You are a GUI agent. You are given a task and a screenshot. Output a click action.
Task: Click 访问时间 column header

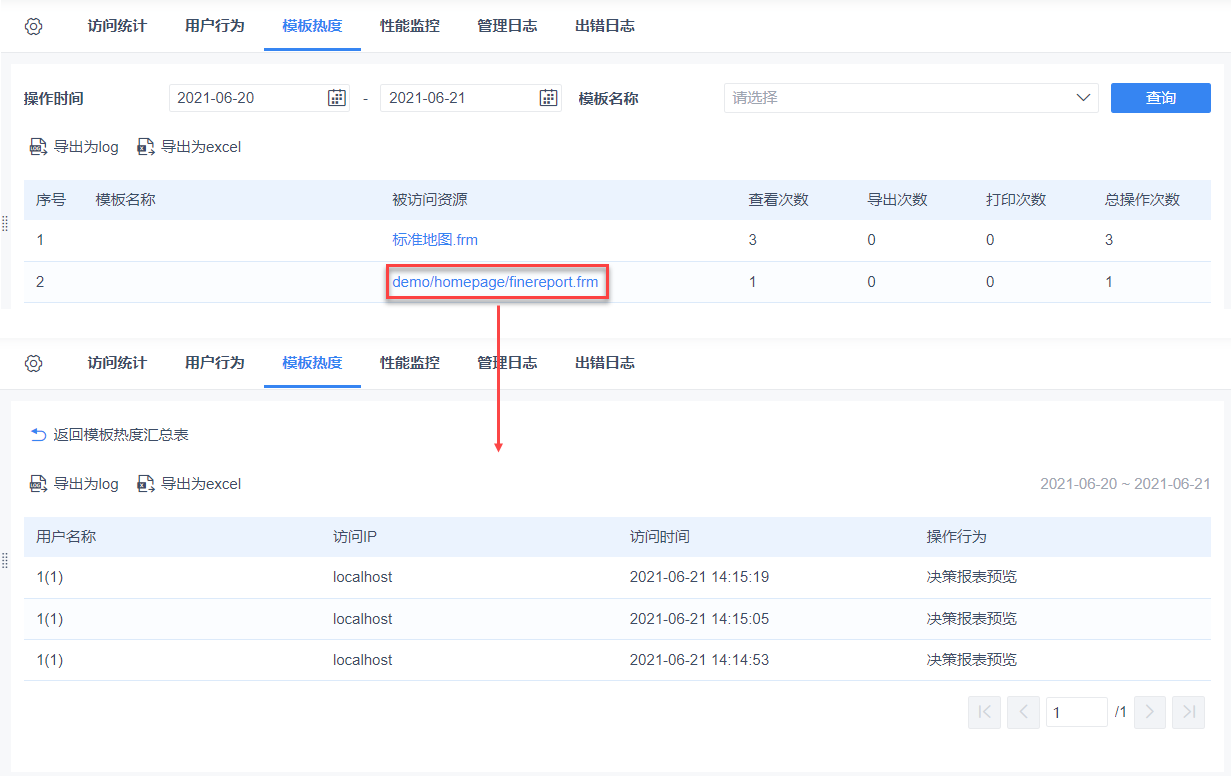[x=660, y=537]
